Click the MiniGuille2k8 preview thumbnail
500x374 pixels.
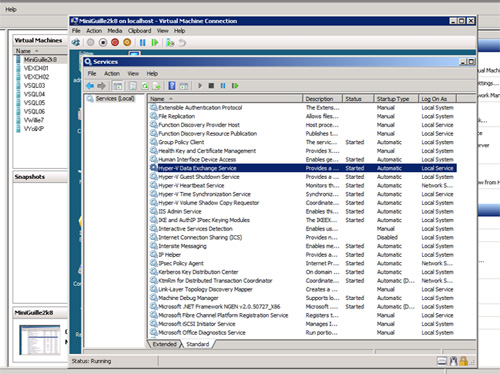(x=40, y=340)
